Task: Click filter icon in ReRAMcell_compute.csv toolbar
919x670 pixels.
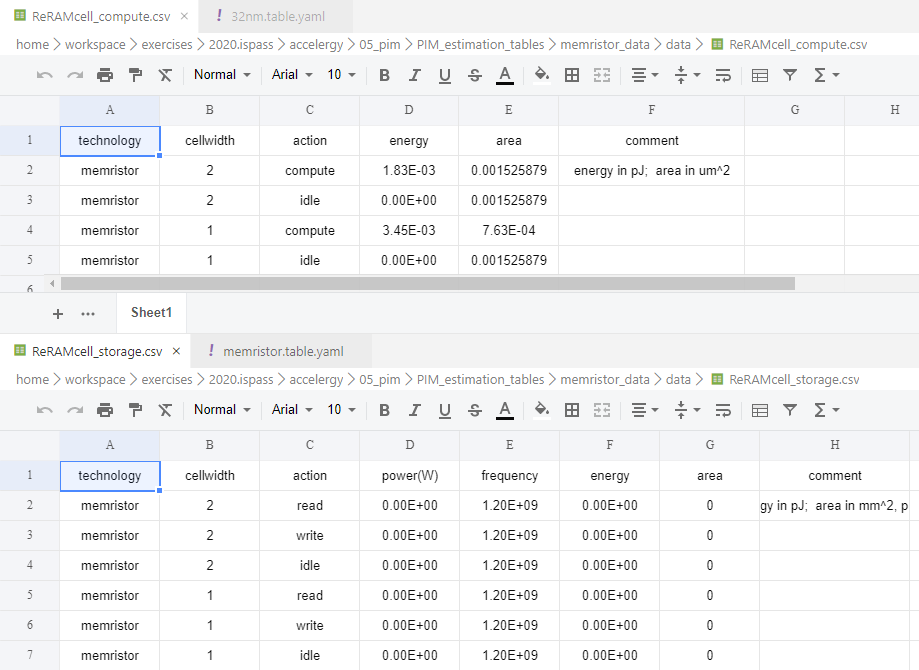Action: (x=790, y=75)
